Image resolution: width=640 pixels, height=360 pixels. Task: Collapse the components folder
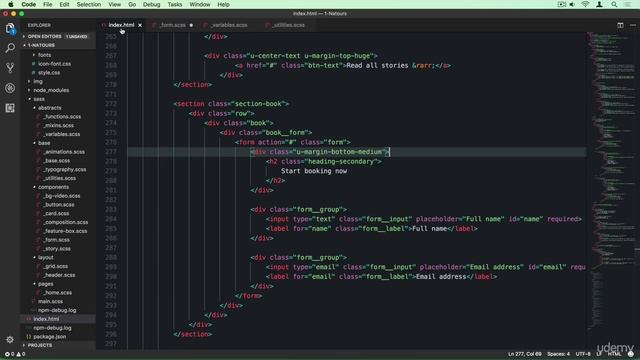pyautogui.click(x=53, y=187)
